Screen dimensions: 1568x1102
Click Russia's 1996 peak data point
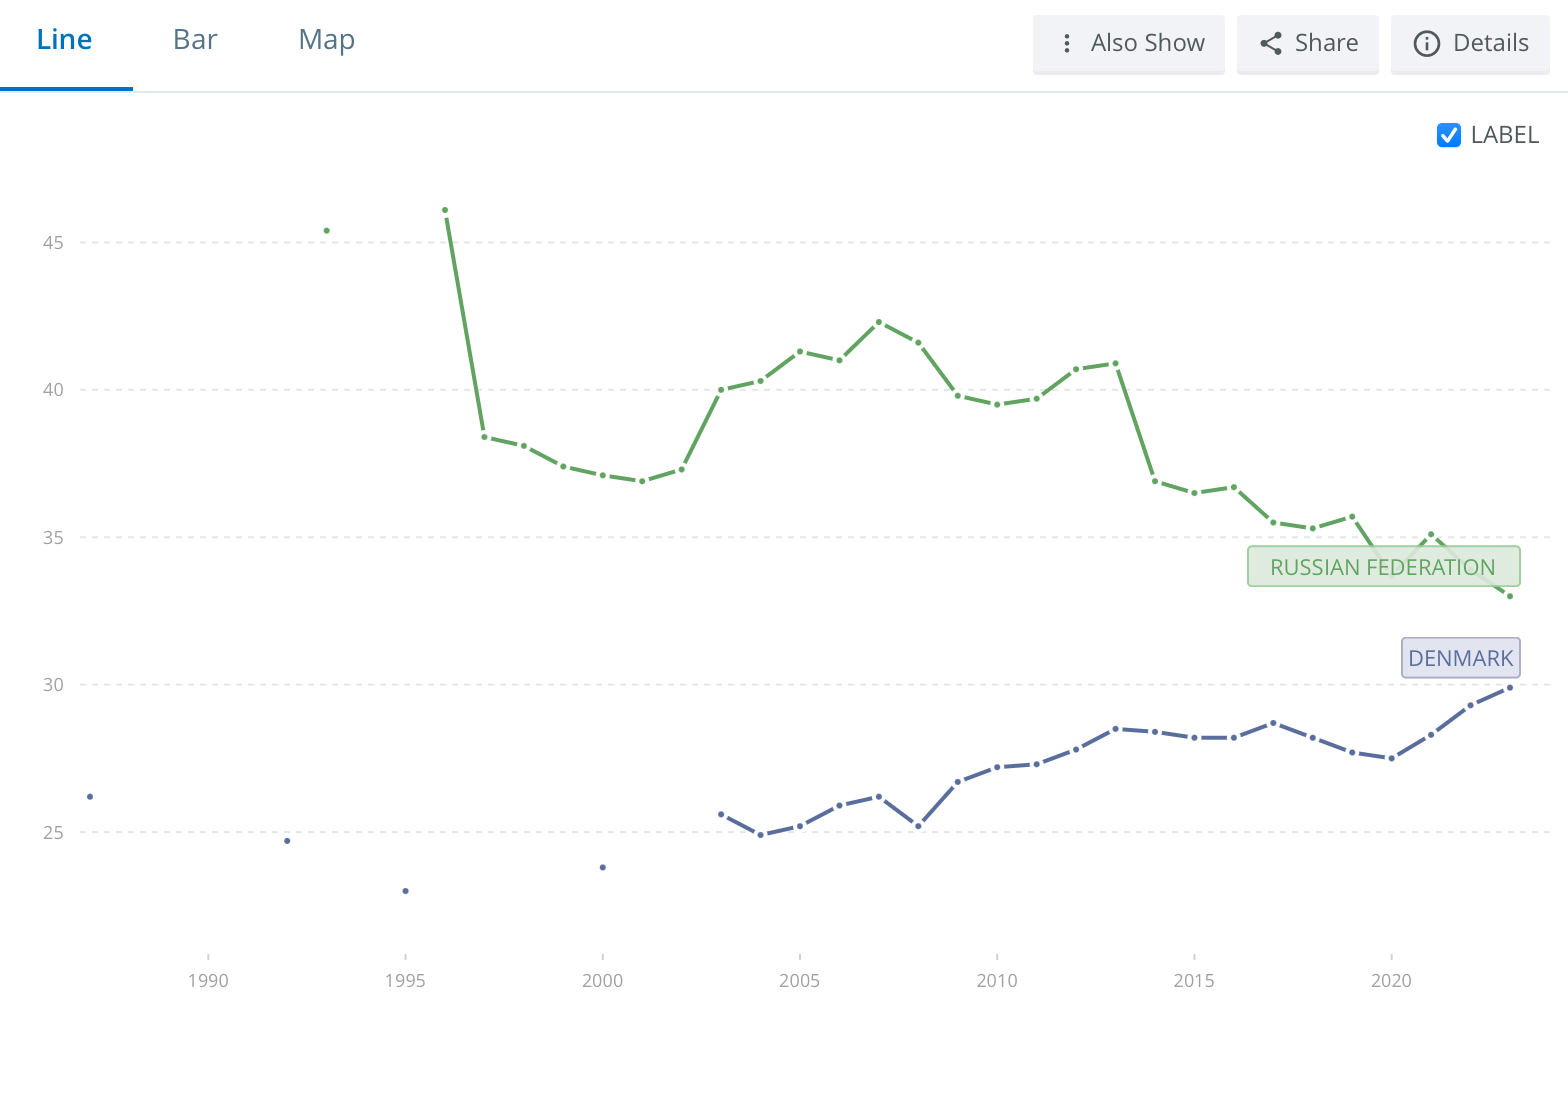[445, 211]
